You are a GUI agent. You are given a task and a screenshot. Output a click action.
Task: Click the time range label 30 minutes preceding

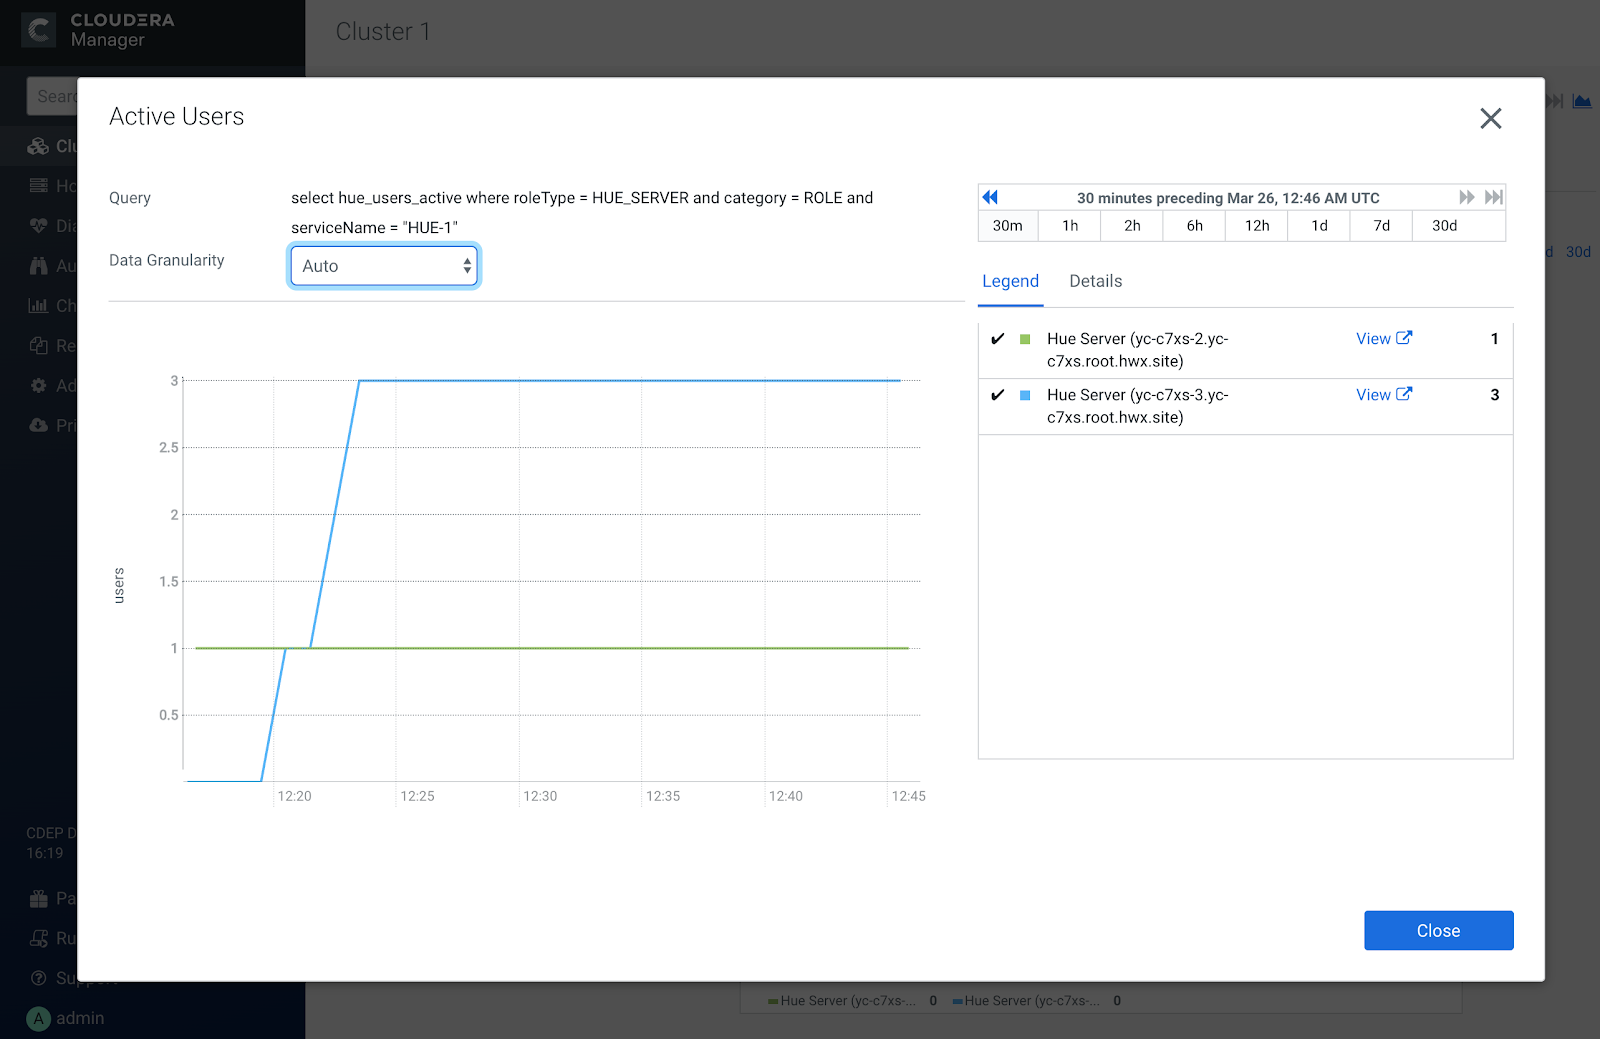(1228, 198)
